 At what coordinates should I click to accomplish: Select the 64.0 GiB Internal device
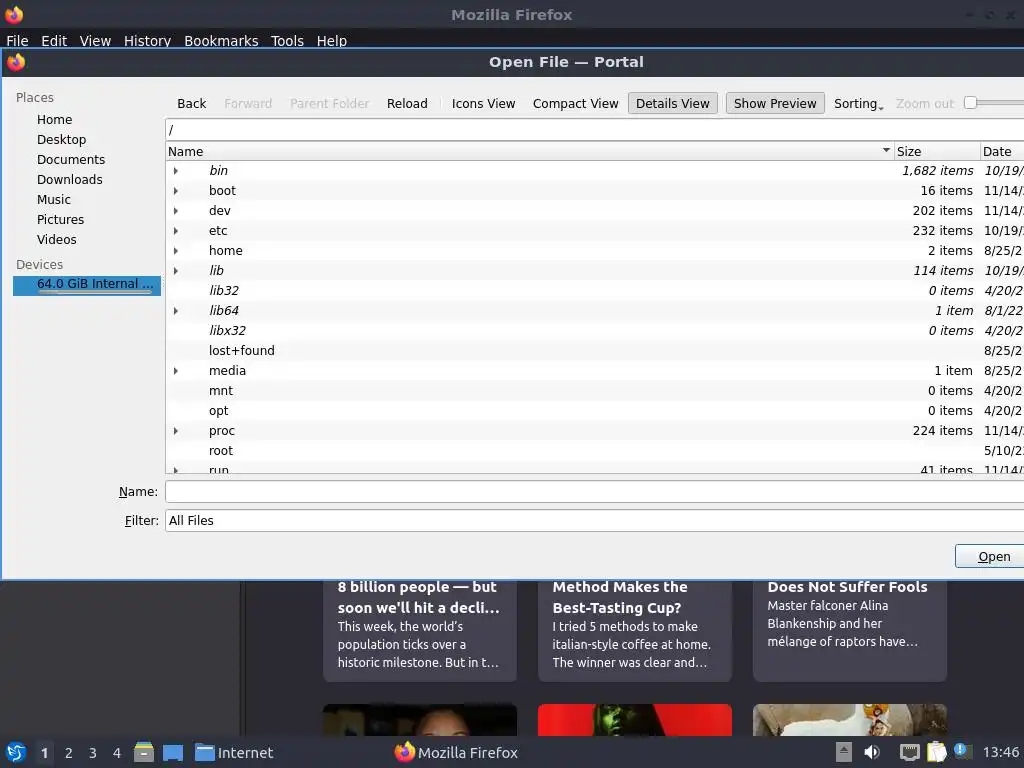point(86,285)
